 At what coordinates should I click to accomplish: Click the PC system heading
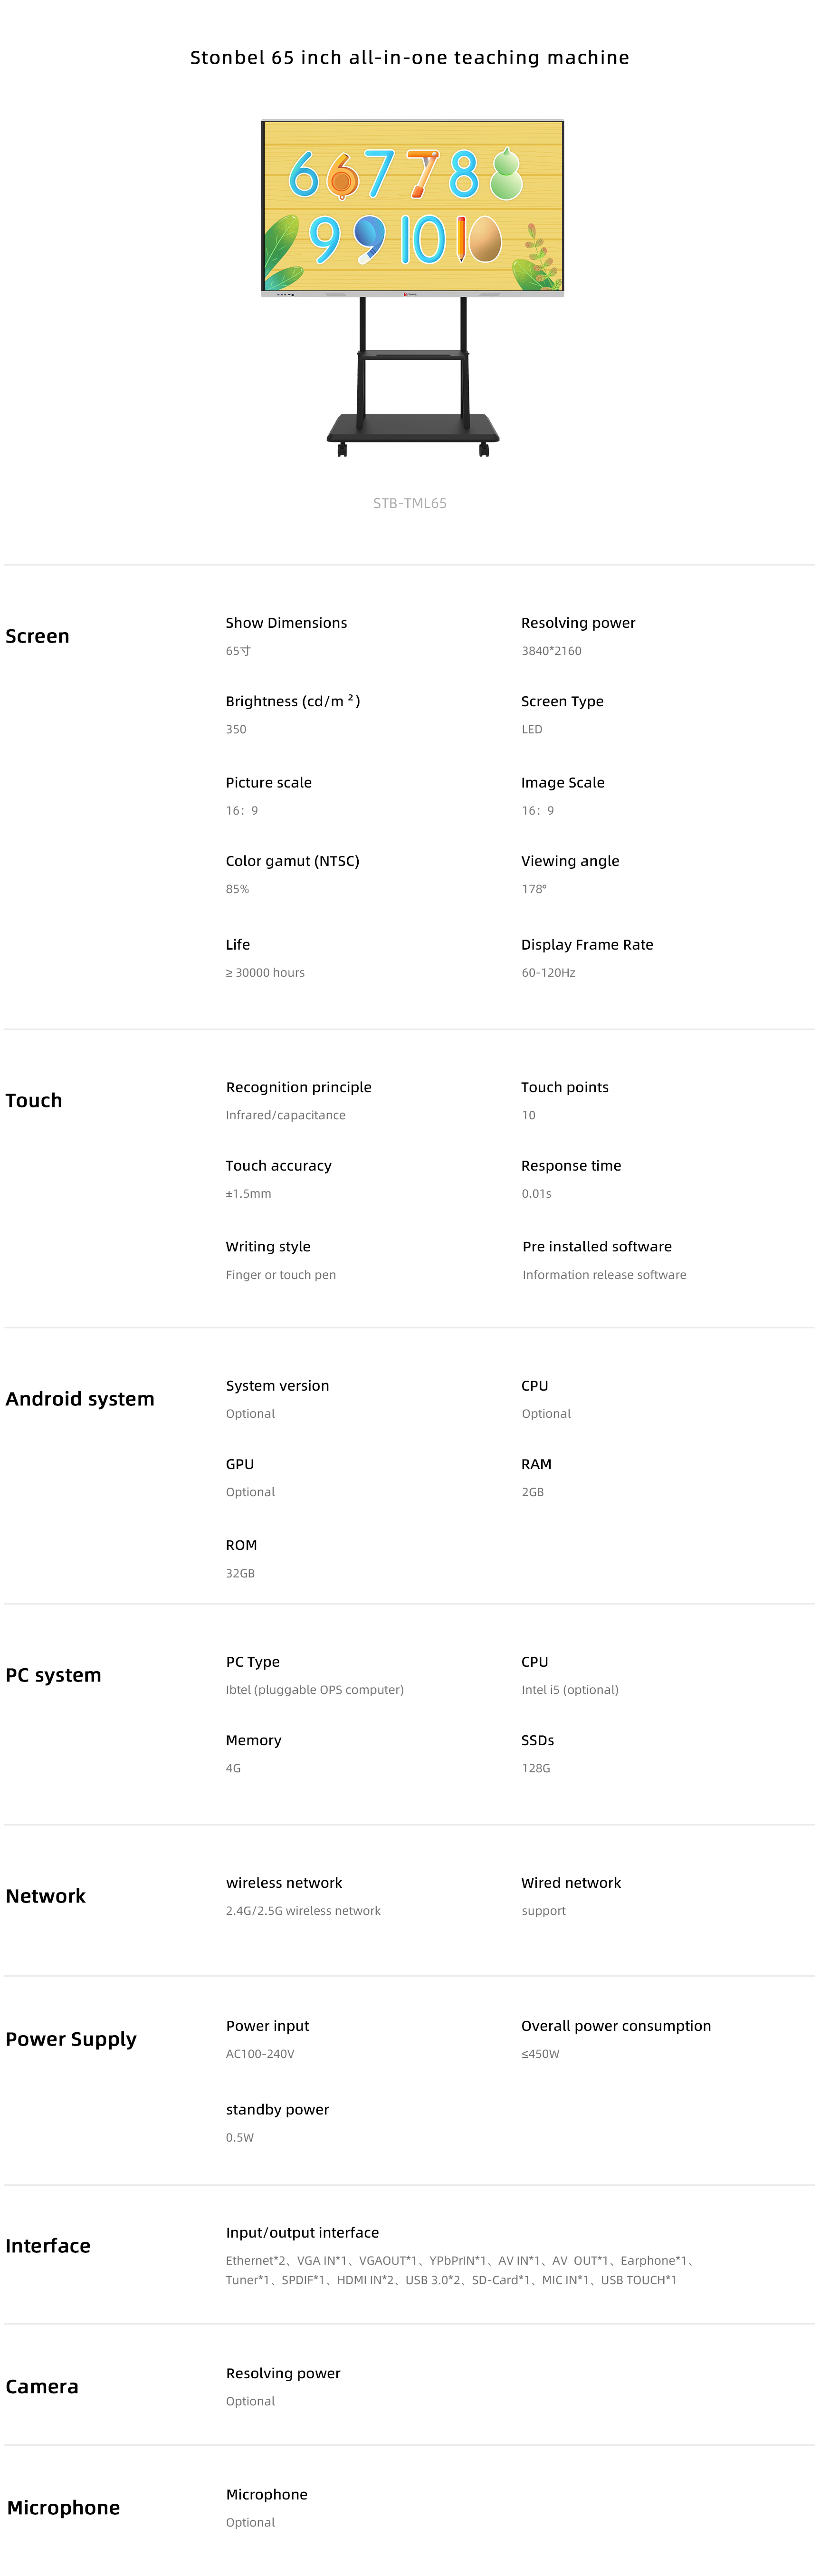53,1675
